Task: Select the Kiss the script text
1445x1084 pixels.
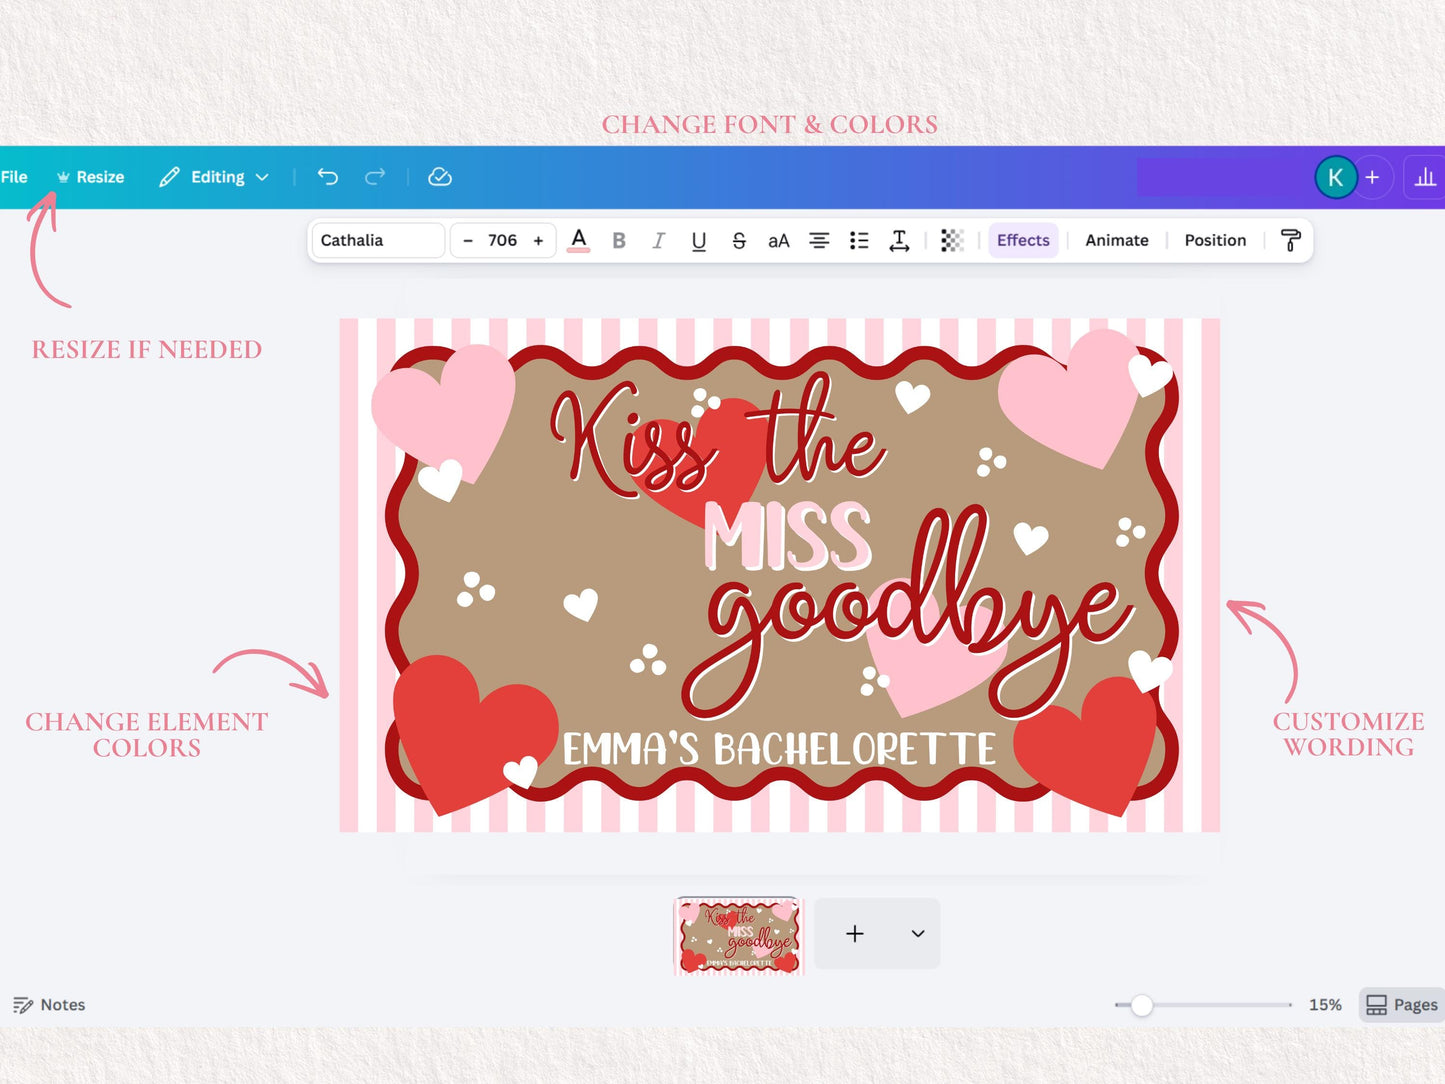Action: 718,435
